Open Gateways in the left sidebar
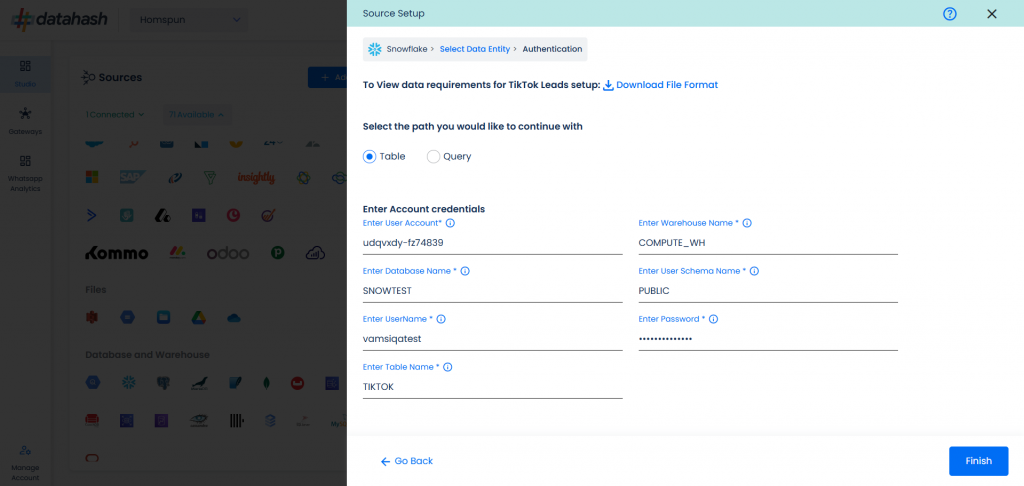Image resolution: width=1024 pixels, height=486 pixels. coord(25,122)
